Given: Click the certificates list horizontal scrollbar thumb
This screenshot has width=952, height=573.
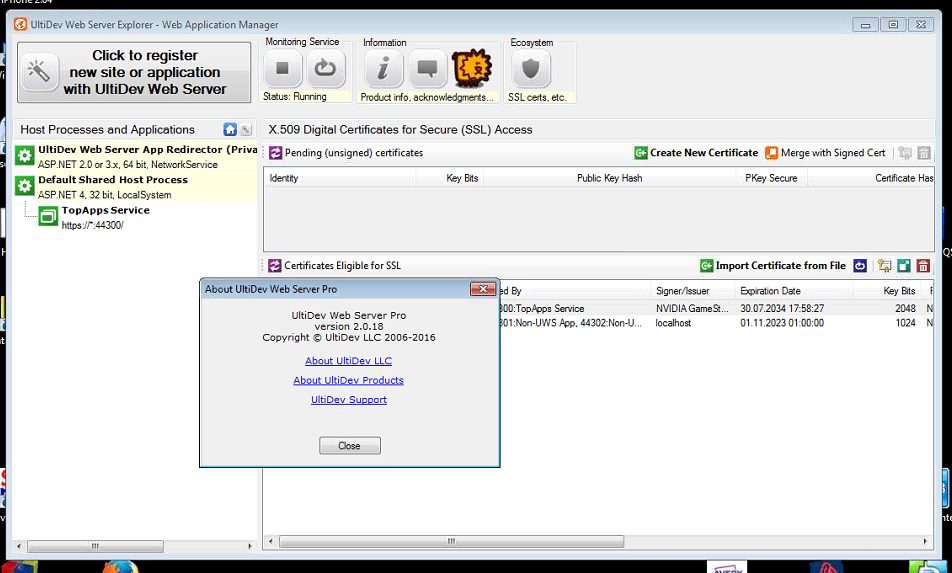Looking at the screenshot, I should 451,541.
